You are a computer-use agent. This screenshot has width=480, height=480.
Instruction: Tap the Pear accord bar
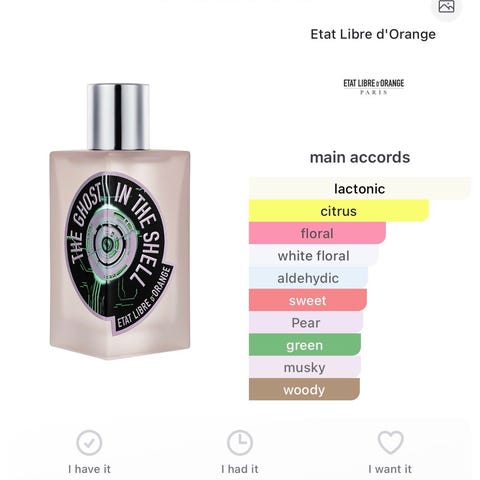306,323
